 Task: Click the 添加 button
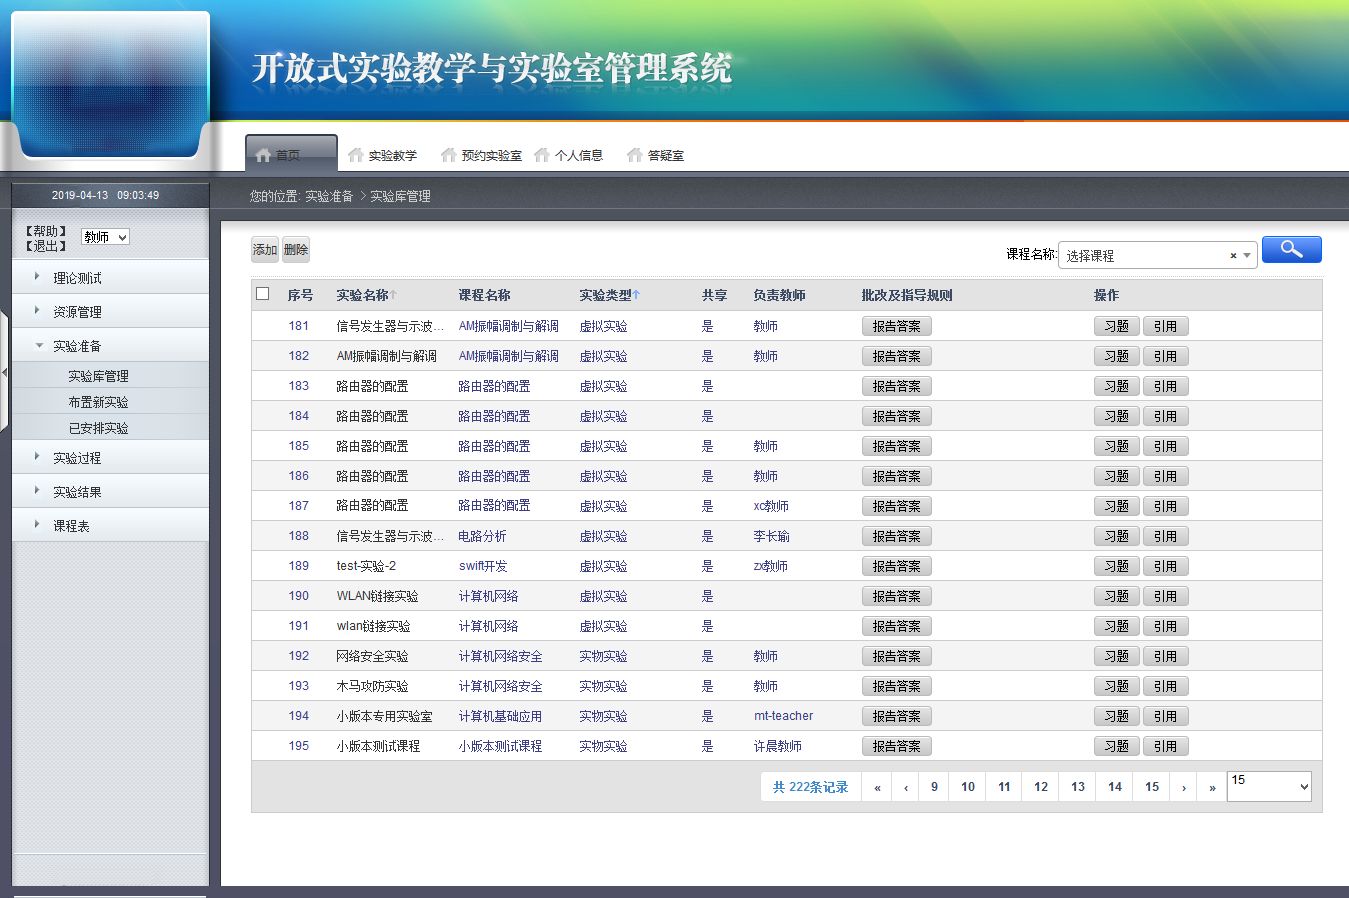click(x=265, y=250)
